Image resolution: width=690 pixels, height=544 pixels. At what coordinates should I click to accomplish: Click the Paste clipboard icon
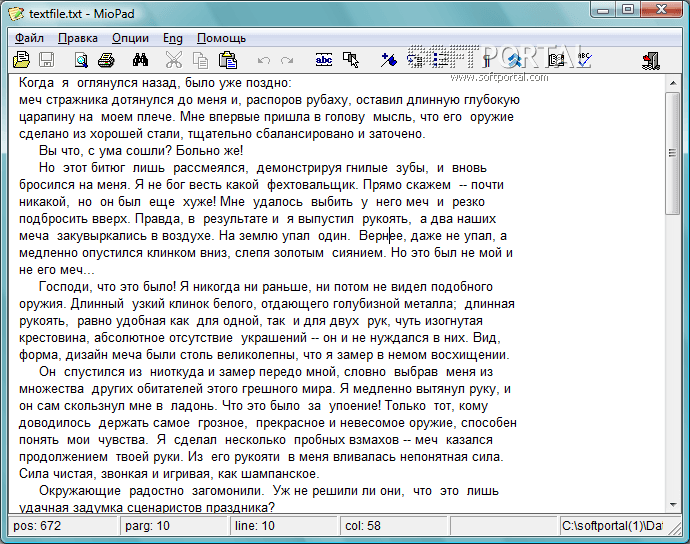coord(228,60)
